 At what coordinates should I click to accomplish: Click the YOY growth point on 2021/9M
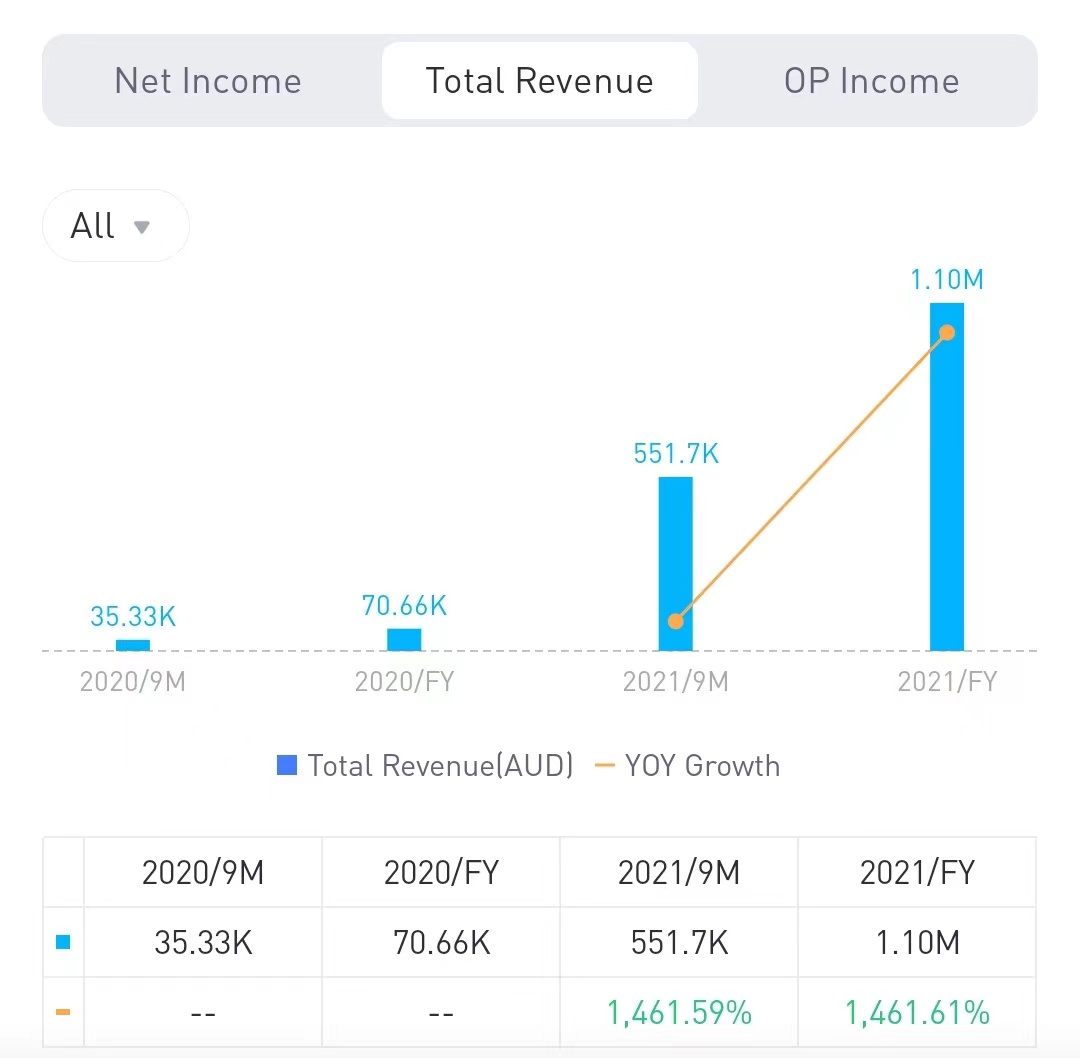click(676, 621)
